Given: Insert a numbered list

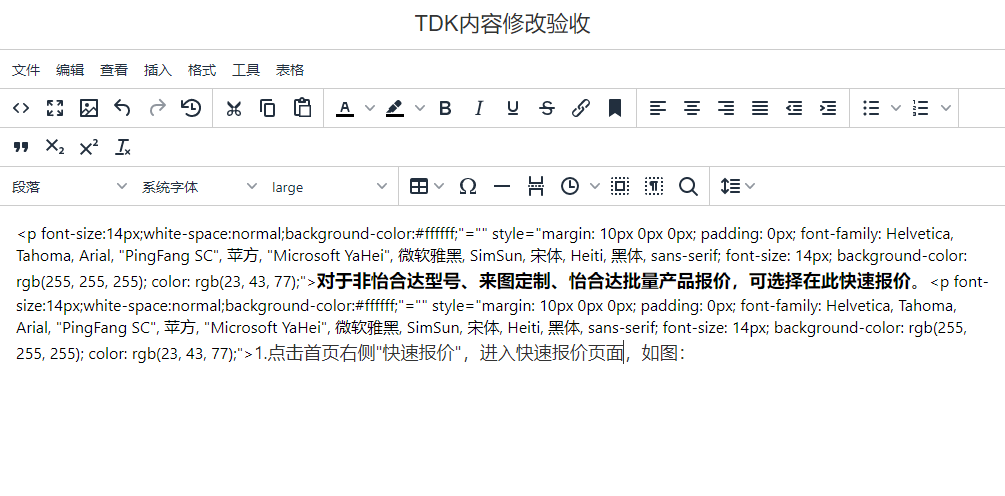Looking at the screenshot, I should [x=921, y=108].
